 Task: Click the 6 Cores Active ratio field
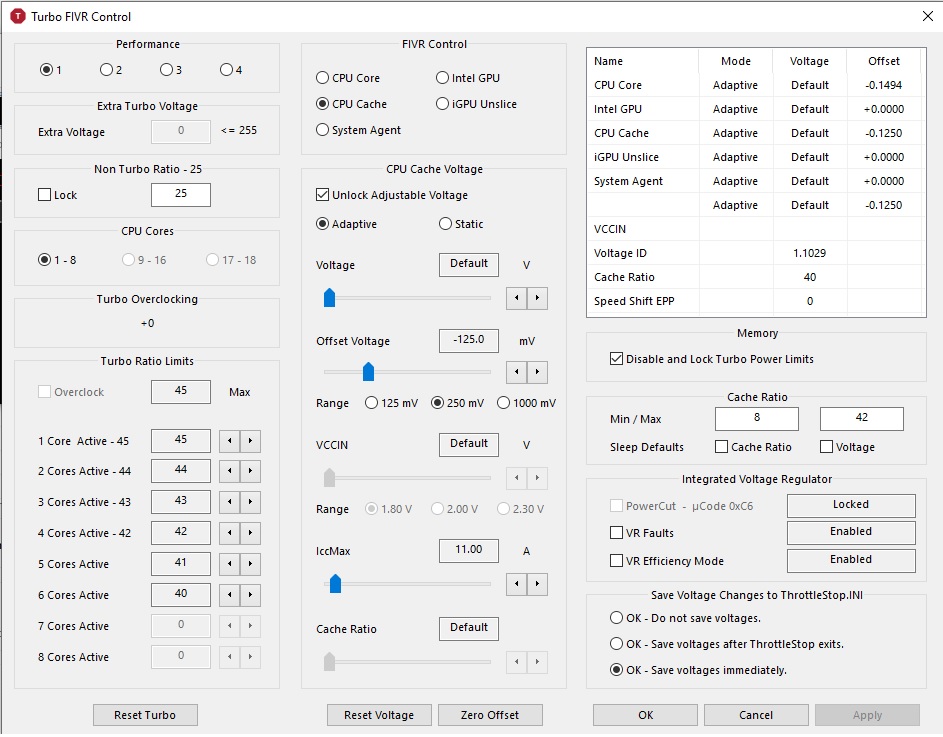coord(181,595)
